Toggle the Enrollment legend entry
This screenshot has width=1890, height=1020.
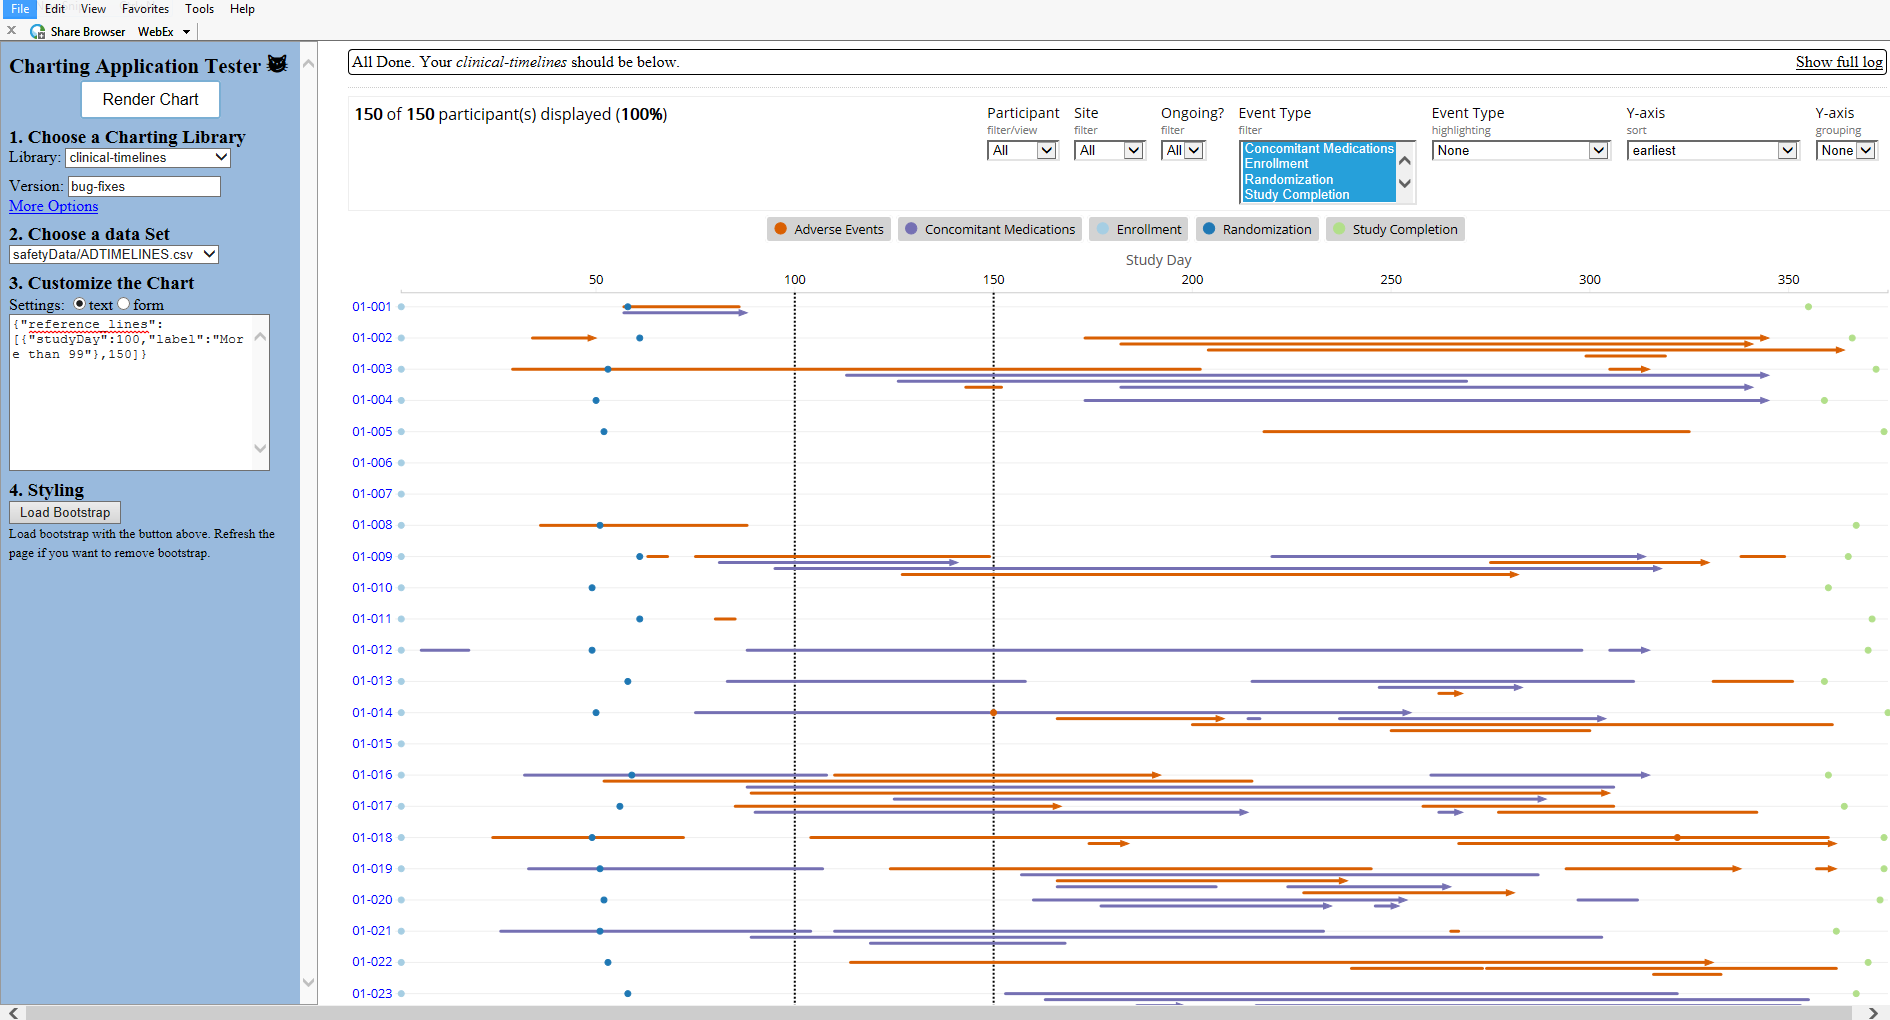coord(1138,229)
